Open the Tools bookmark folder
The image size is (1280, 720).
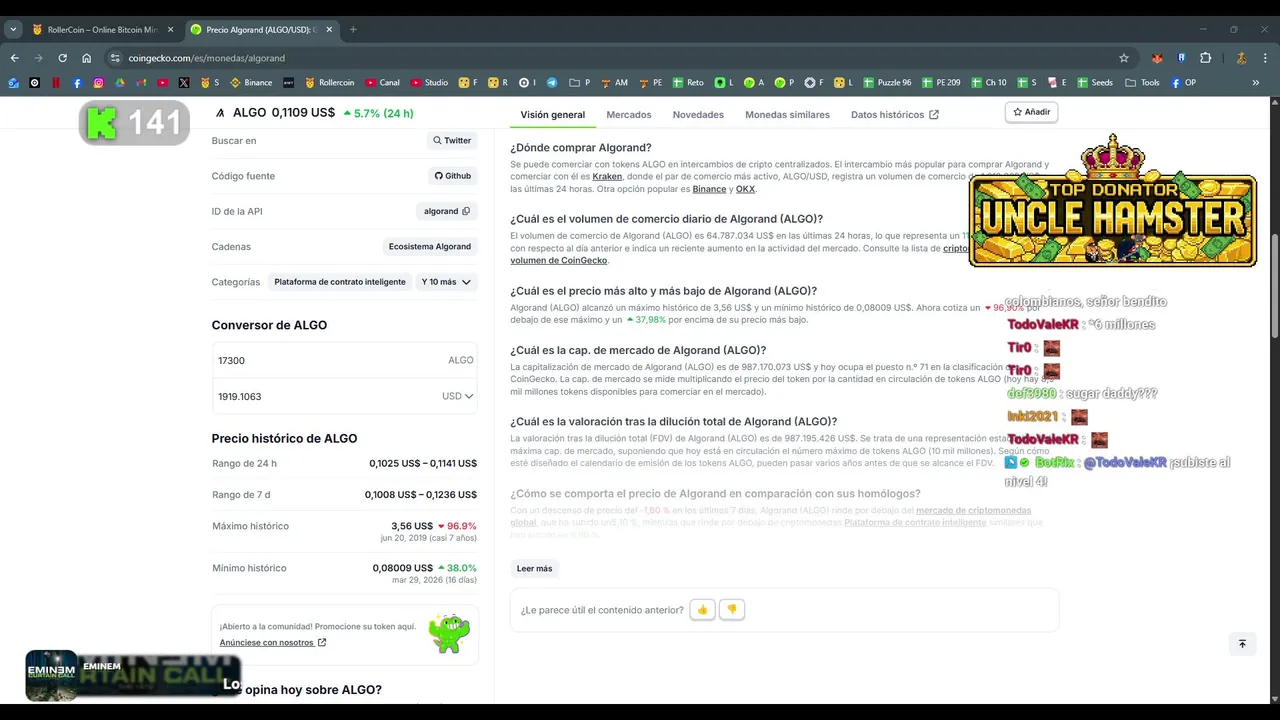pos(1142,82)
